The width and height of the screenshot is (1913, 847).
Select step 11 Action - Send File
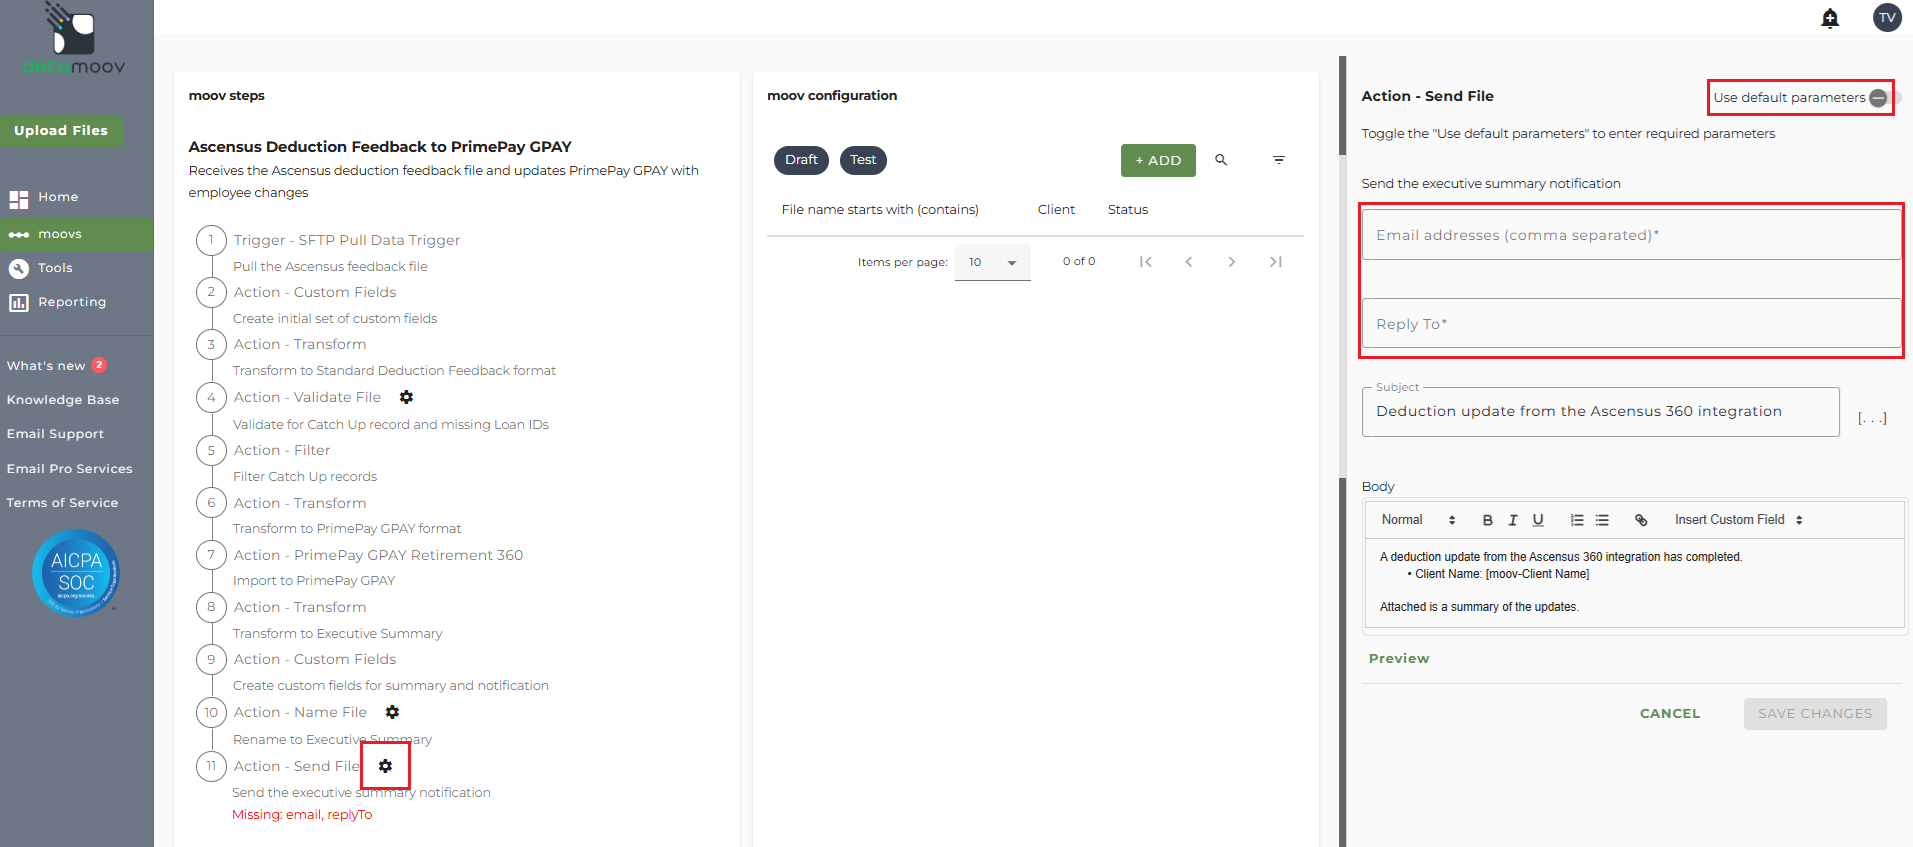point(296,766)
